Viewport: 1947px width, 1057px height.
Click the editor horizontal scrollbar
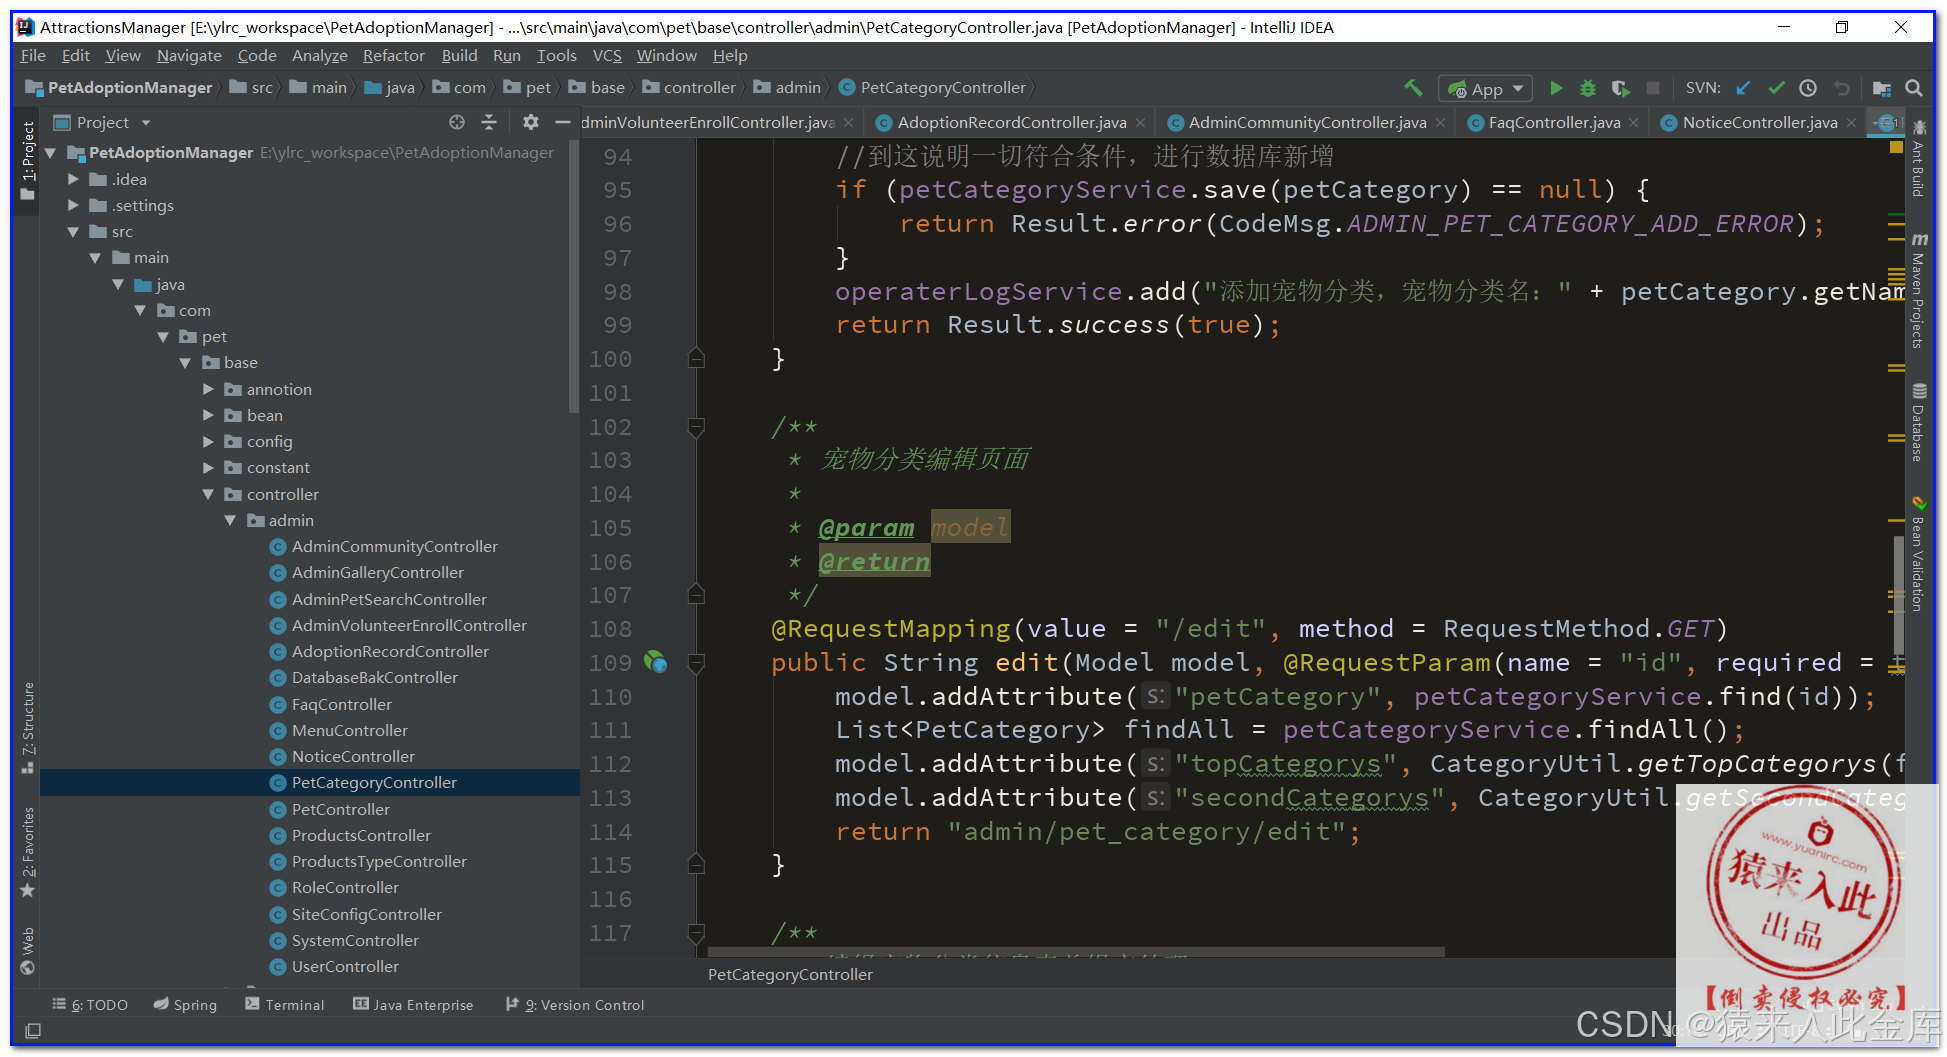[1076, 951]
